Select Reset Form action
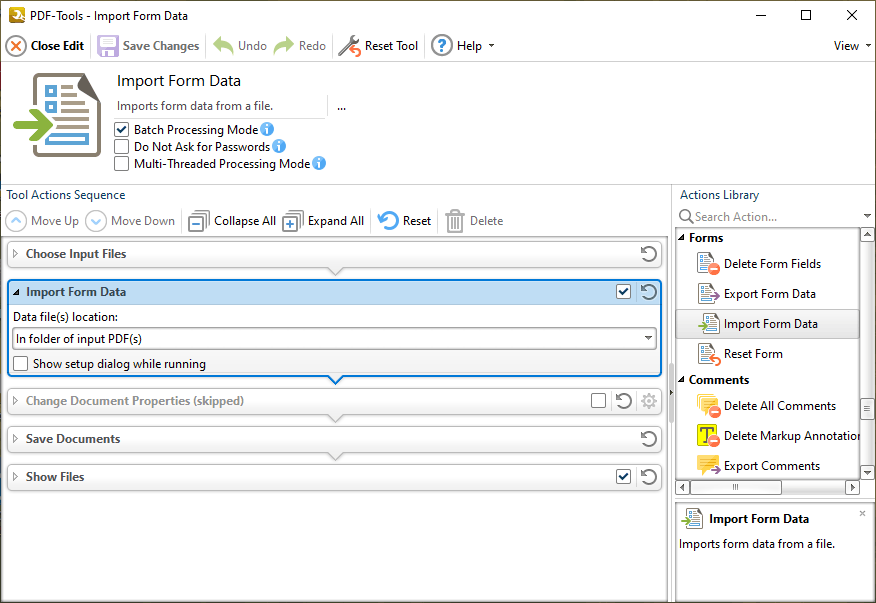The image size is (876, 603). pos(768,354)
